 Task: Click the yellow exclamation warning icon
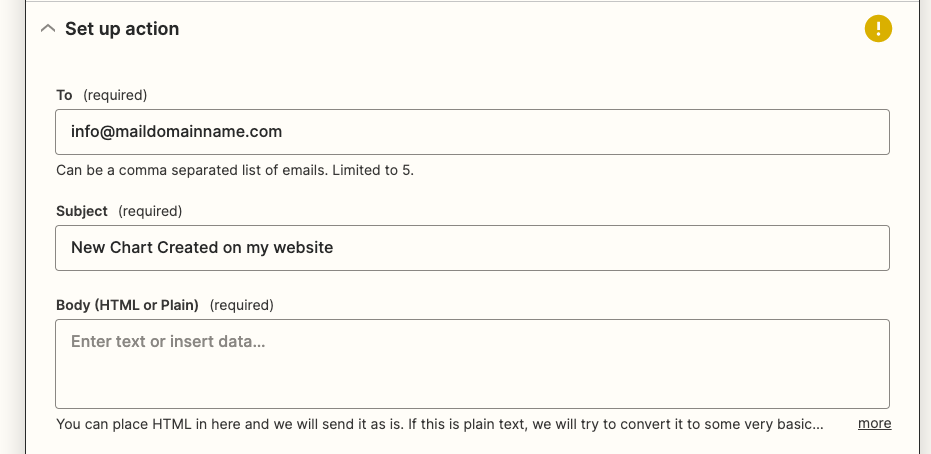coord(878,28)
